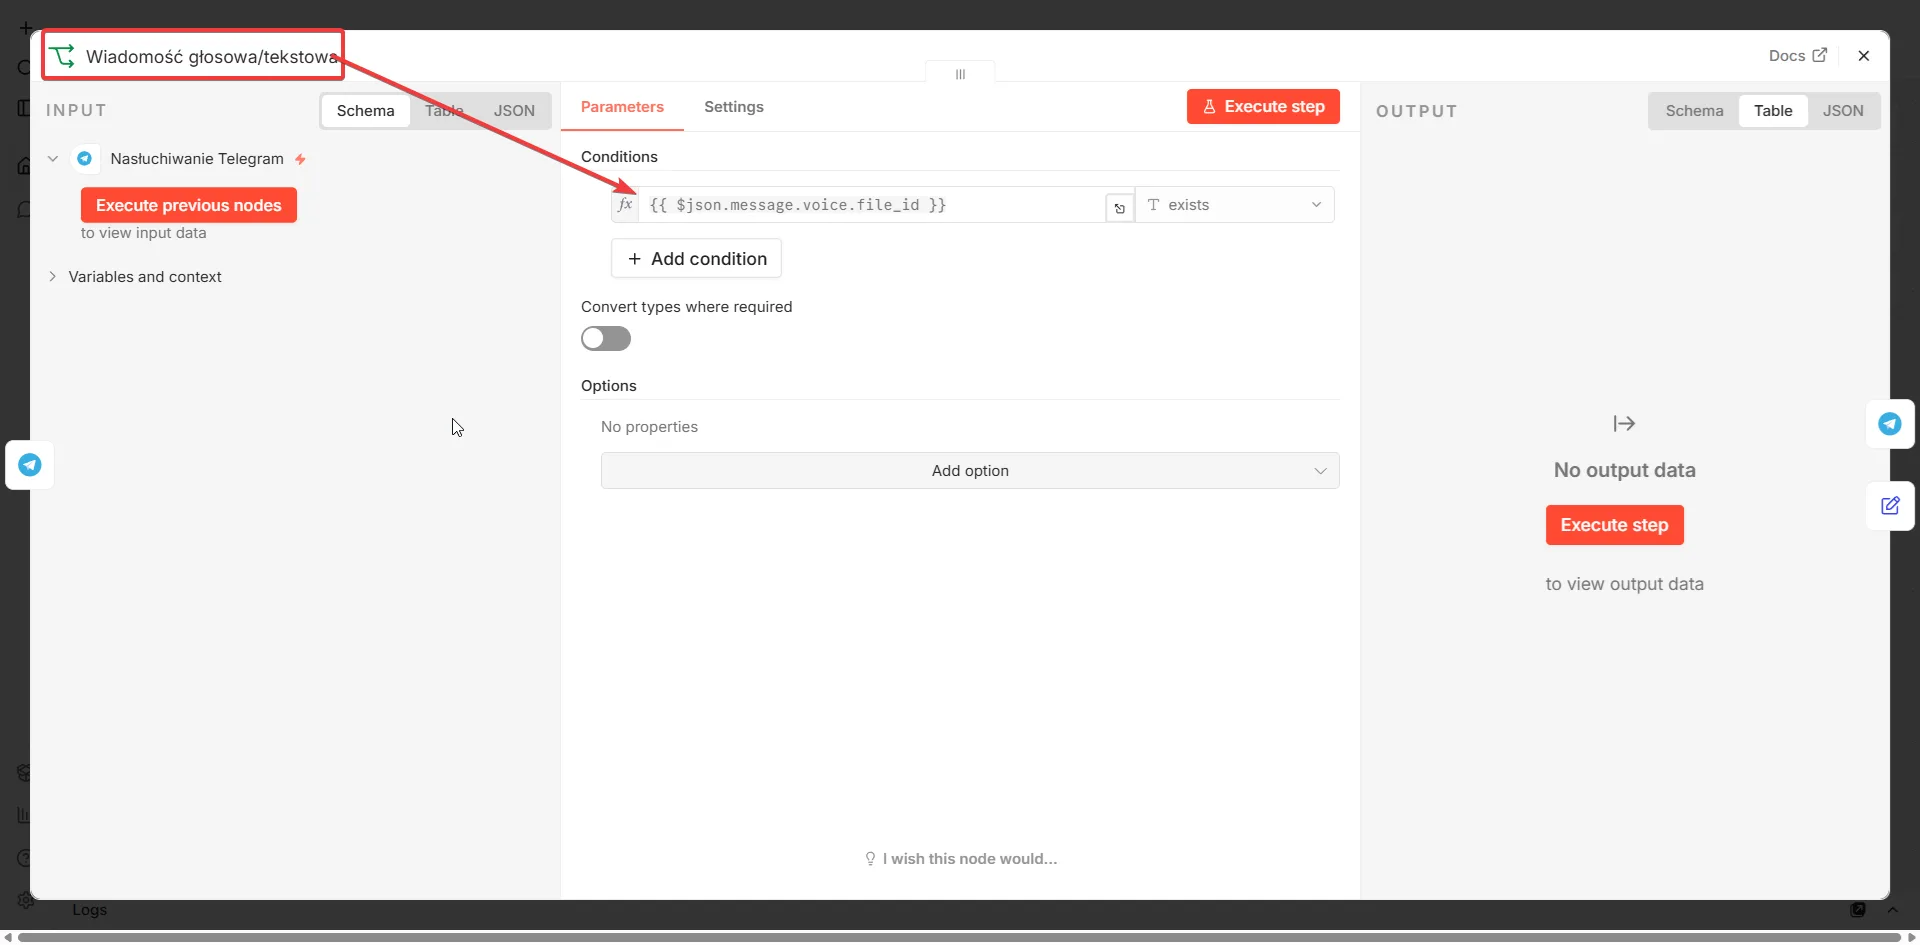Click the scrollbar right arrow at the bottom
The image size is (1920, 945).
1911,937
